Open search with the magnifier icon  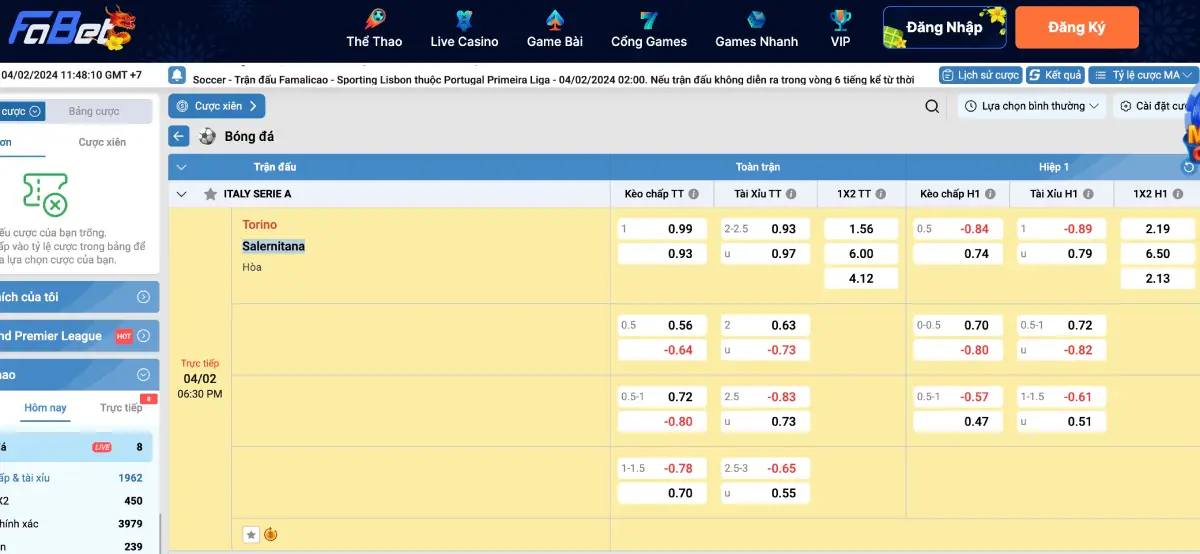point(932,107)
